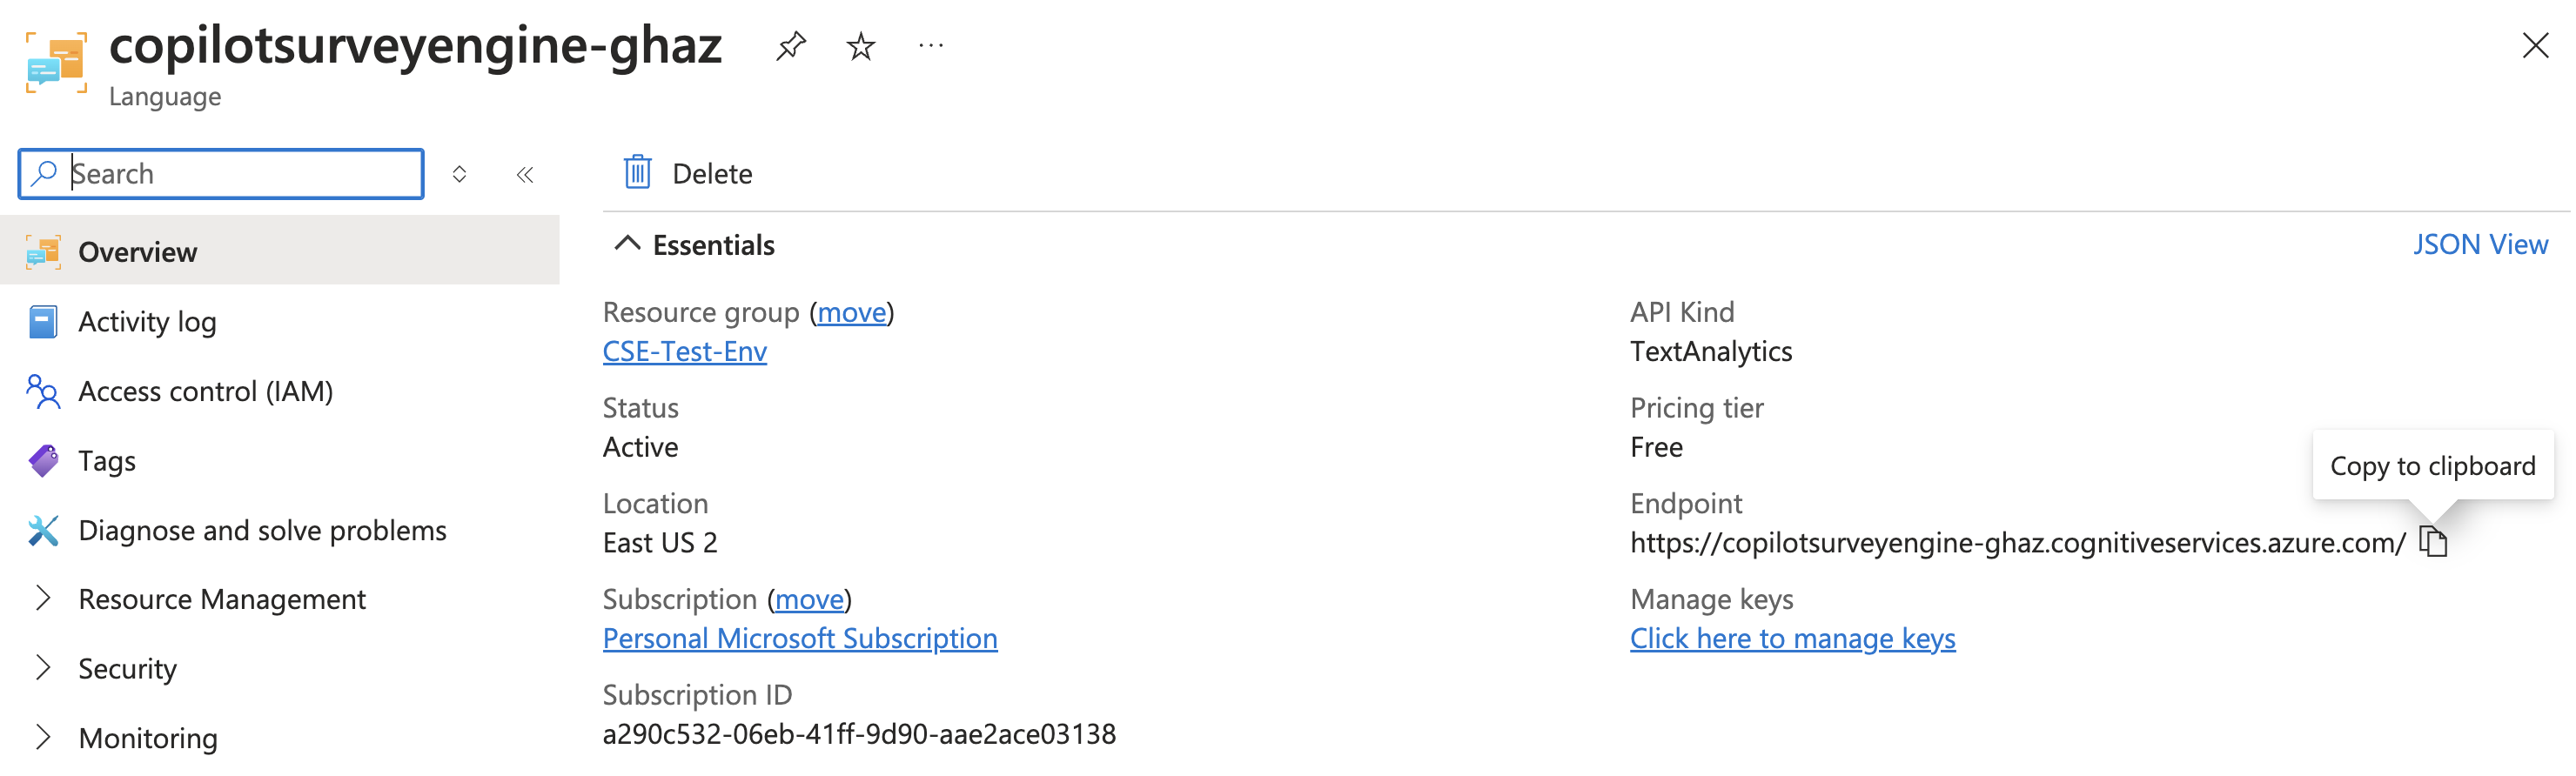
Task: Click the Resource Management label
Action: point(222,599)
